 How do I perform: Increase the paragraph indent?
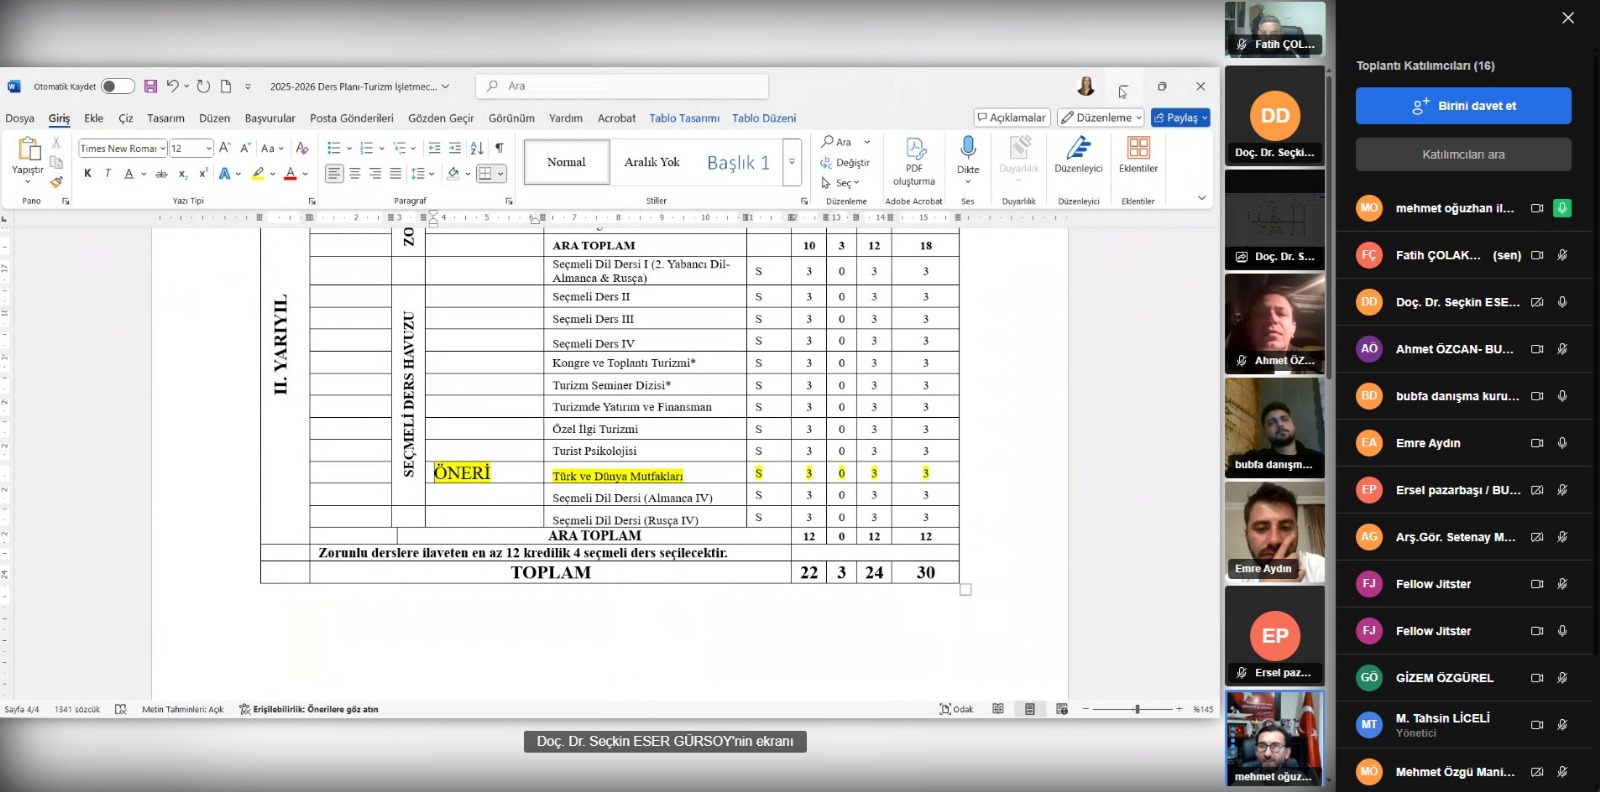click(x=455, y=148)
